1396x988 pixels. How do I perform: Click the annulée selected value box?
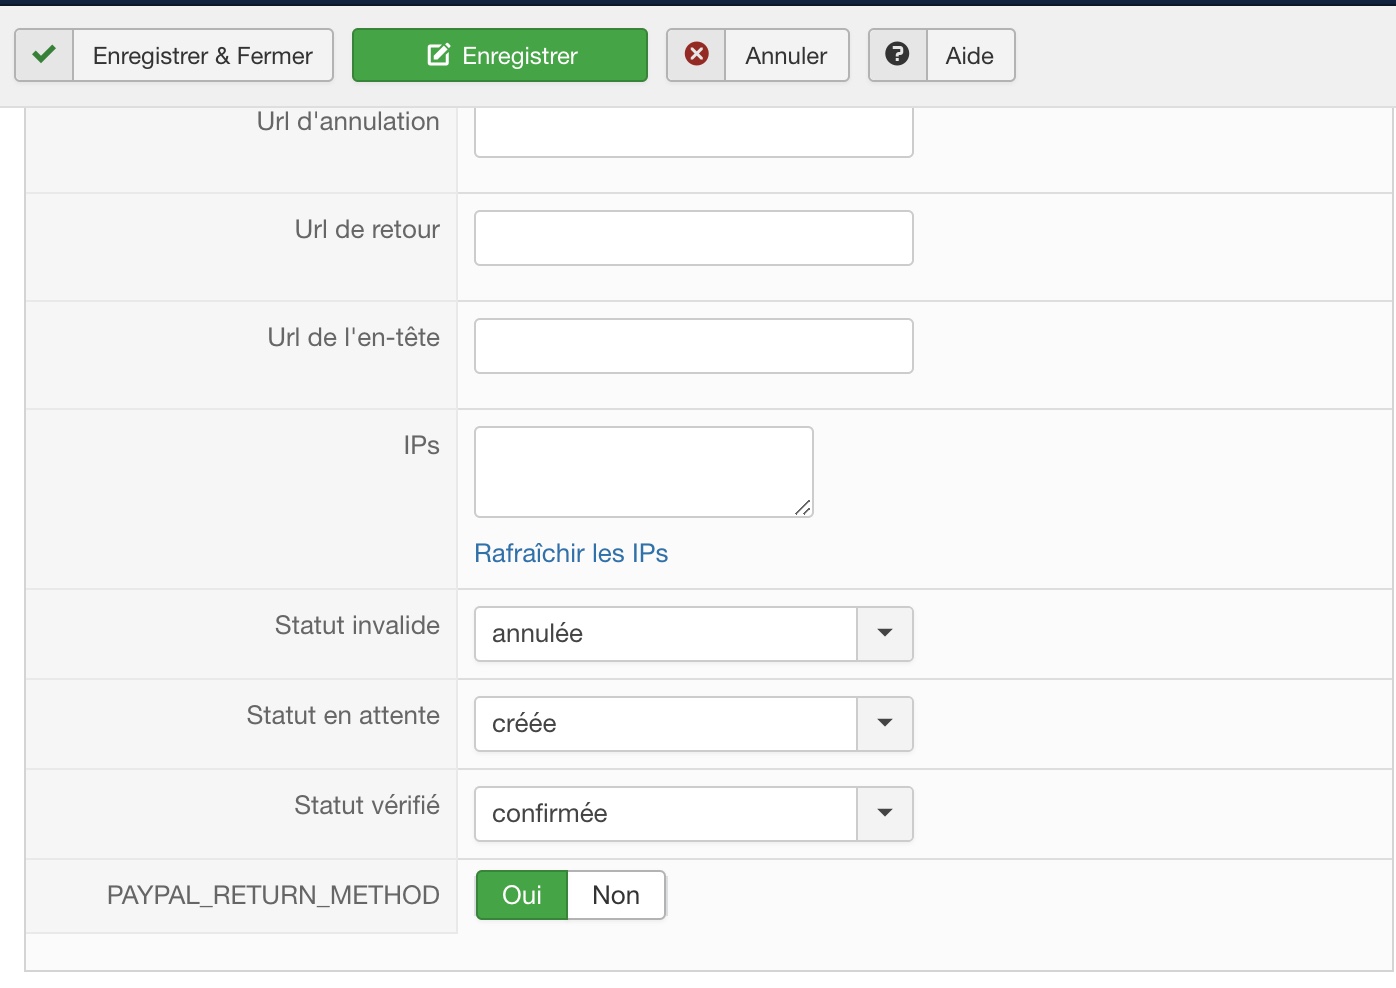coord(665,633)
